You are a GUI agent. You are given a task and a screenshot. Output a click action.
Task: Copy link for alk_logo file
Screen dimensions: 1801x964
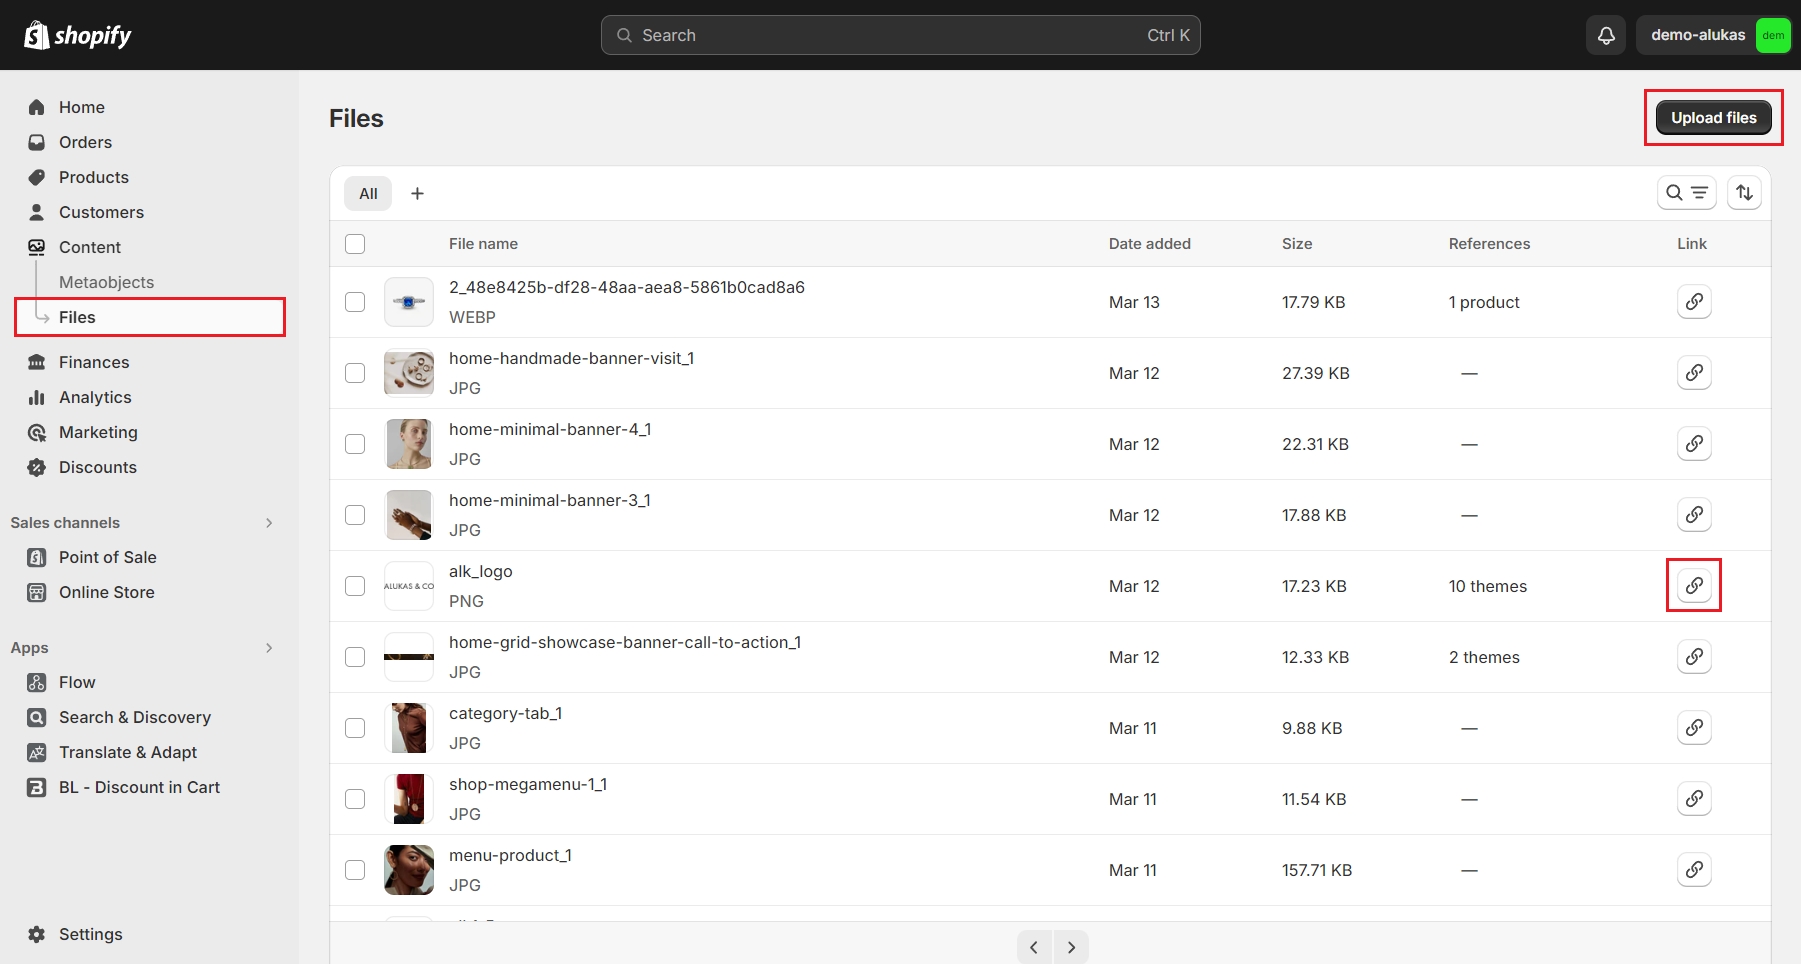pyautogui.click(x=1694, y=586)
